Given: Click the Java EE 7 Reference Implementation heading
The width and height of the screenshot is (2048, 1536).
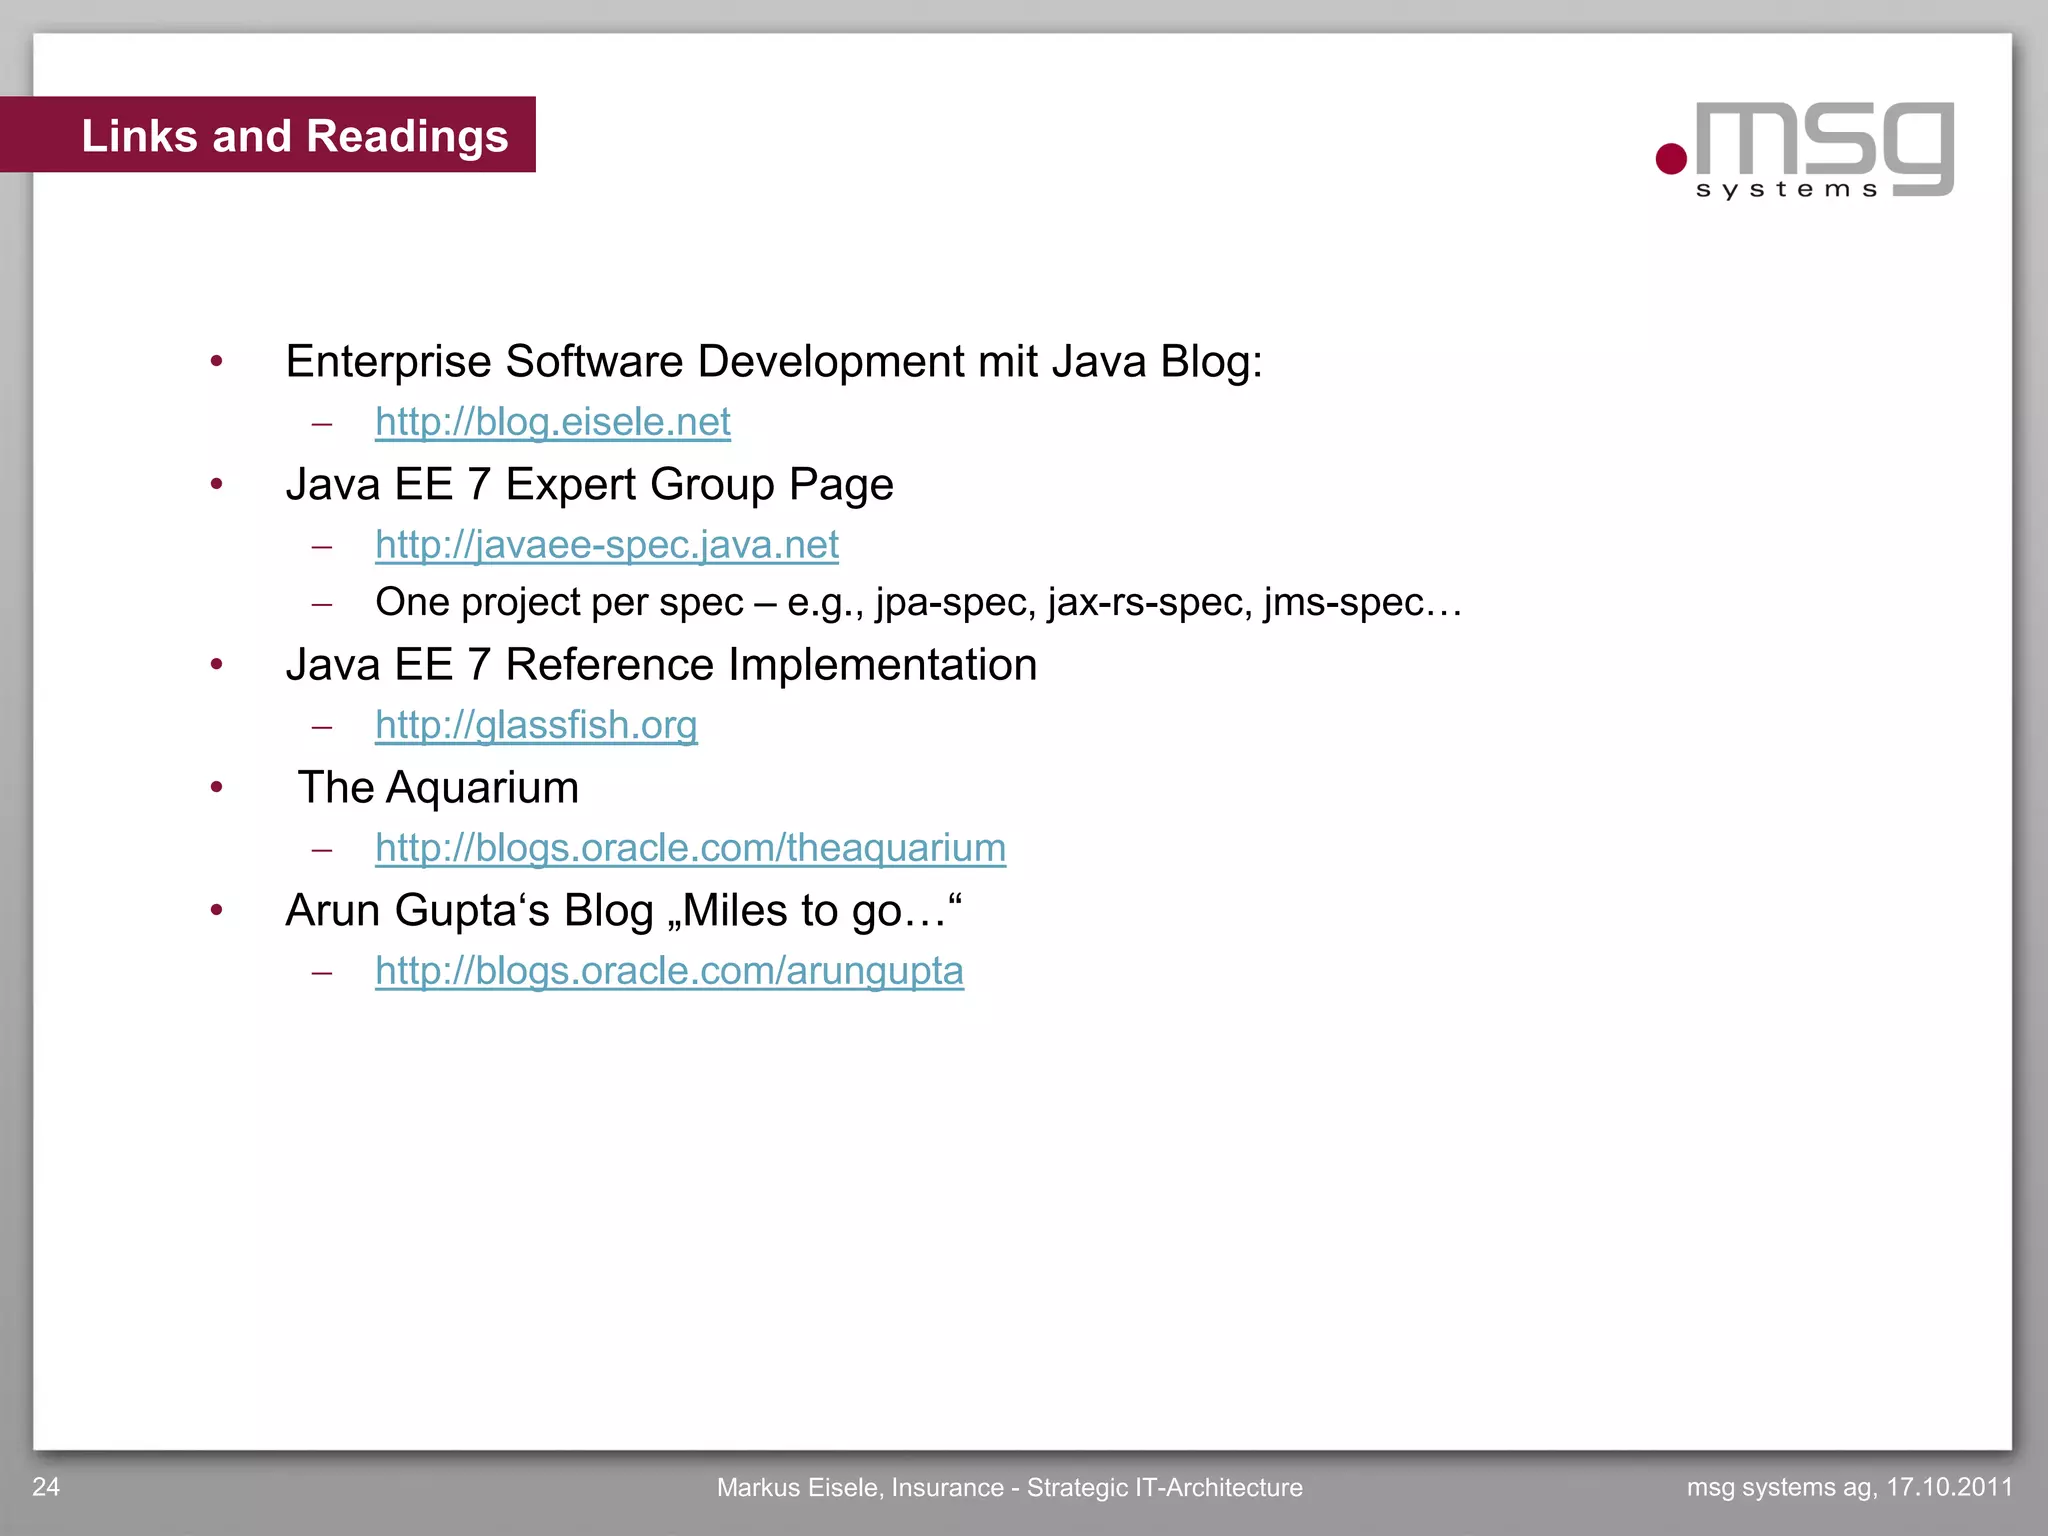Looking at the screenshot, I should 661,665.
